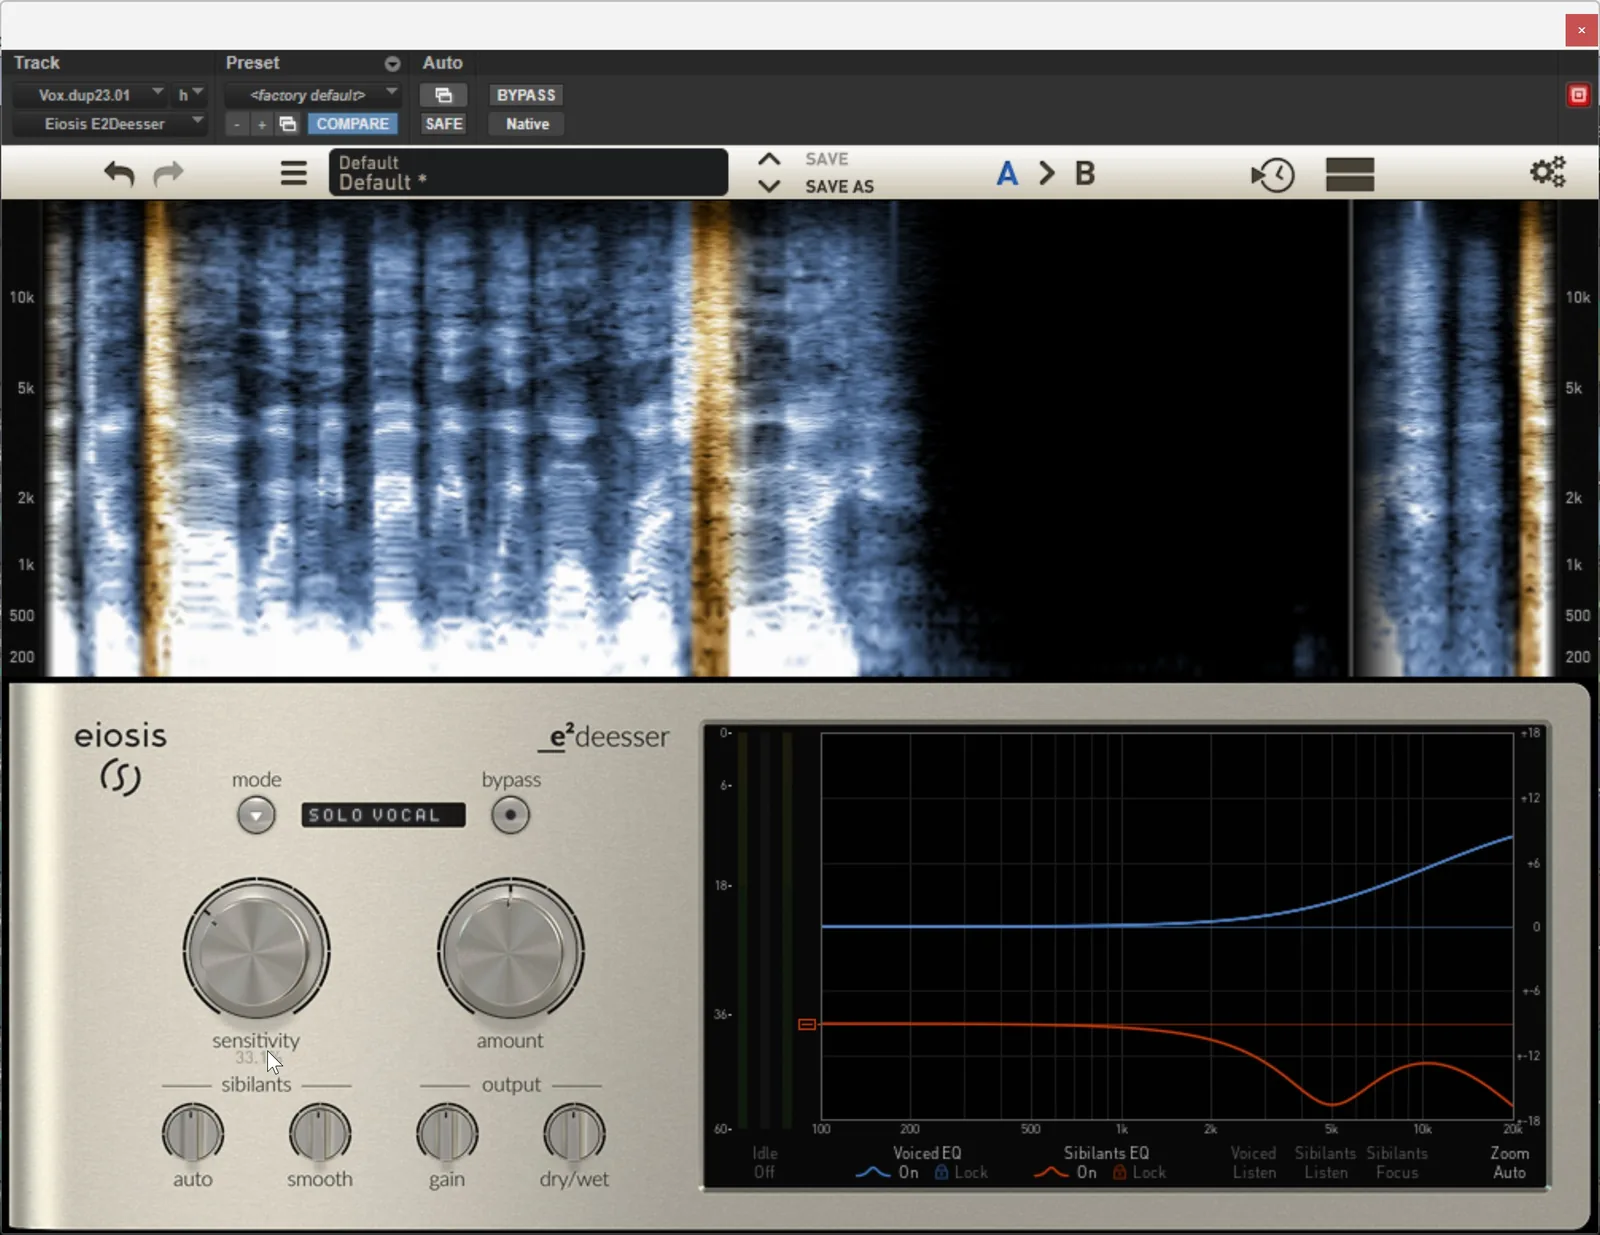1600x1235 pixels.
Task: Click the COMPARE button
Action: [x=353, y=124]
